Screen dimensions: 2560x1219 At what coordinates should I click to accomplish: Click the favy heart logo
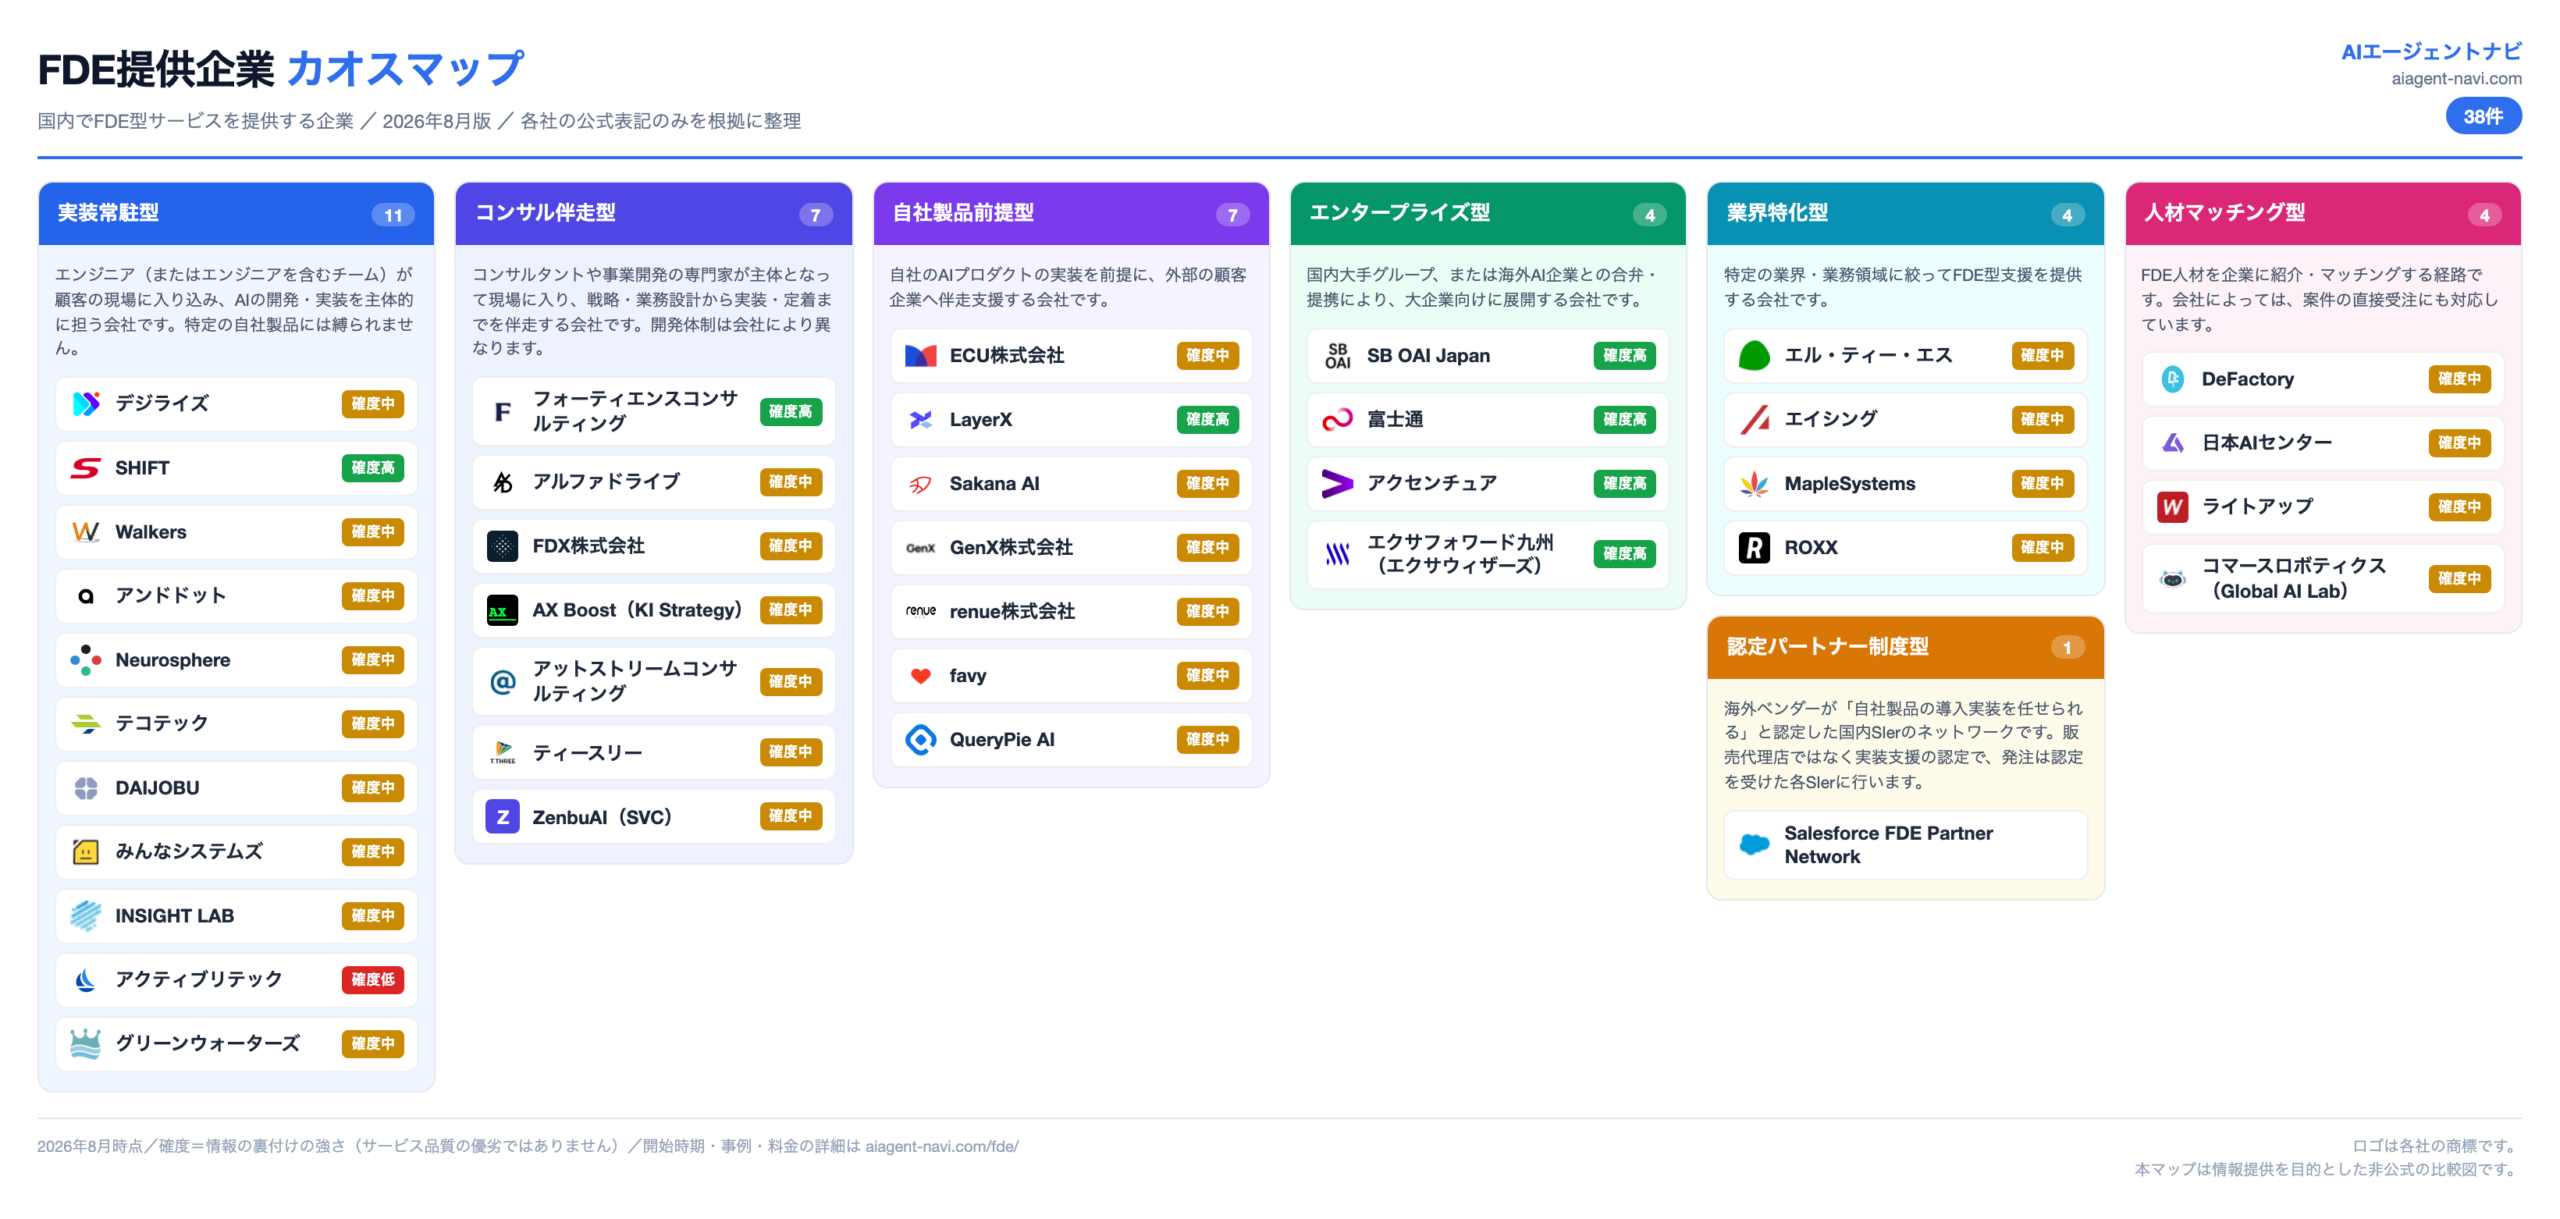click(920, 676)
